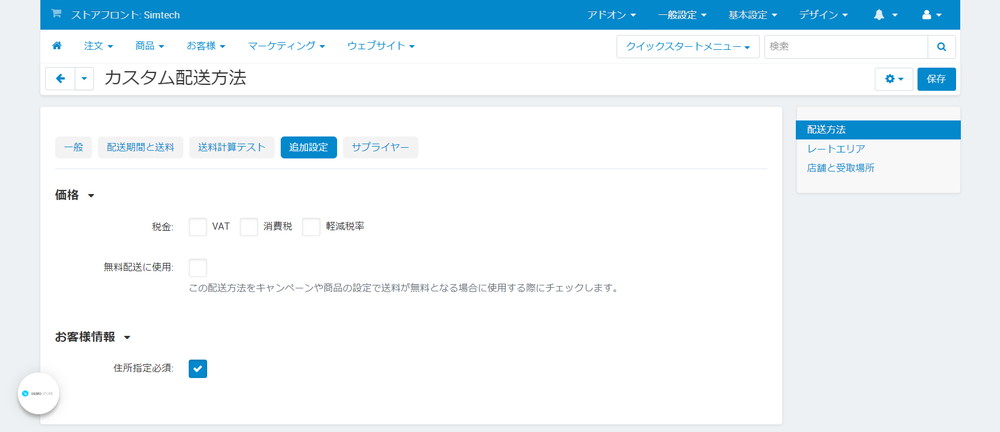The image size is (1000, 432).
Task: Check the 消費税 tax checkbox
Action: coord(249,227)
